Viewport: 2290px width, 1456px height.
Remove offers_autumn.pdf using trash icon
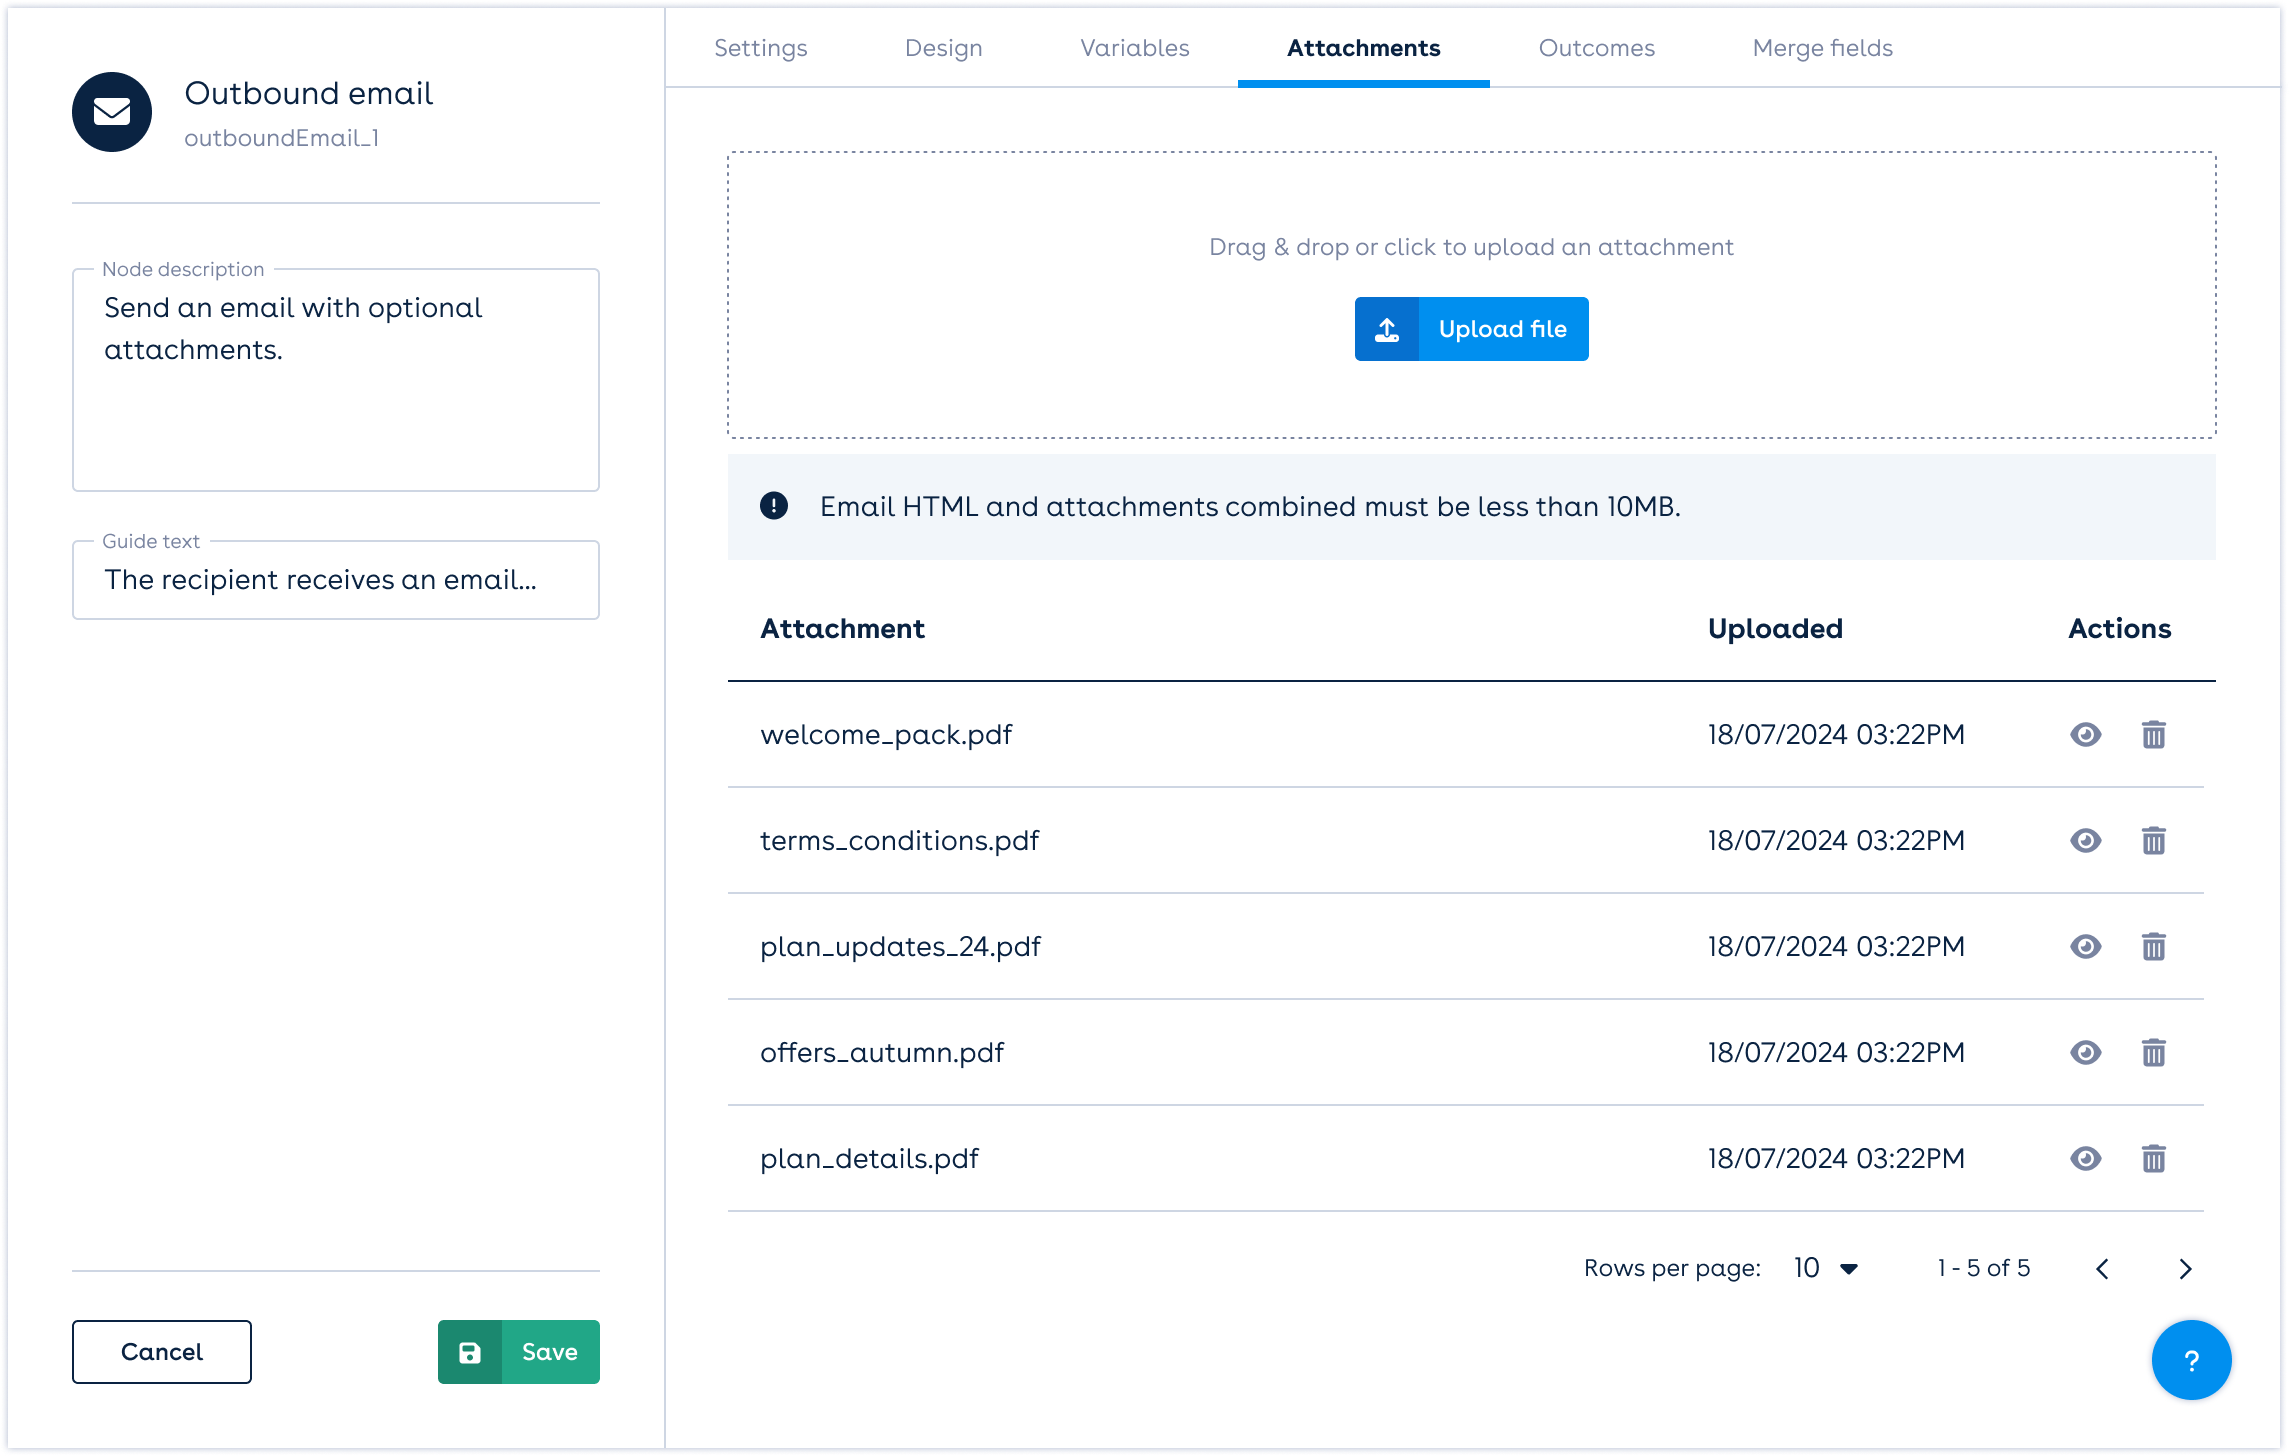2153,1053
